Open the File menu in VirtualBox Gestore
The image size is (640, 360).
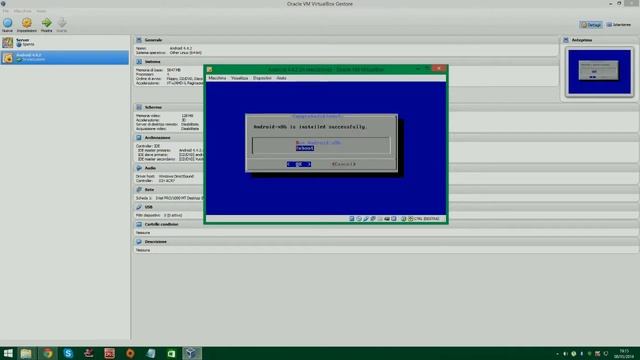tap(6, 11)
